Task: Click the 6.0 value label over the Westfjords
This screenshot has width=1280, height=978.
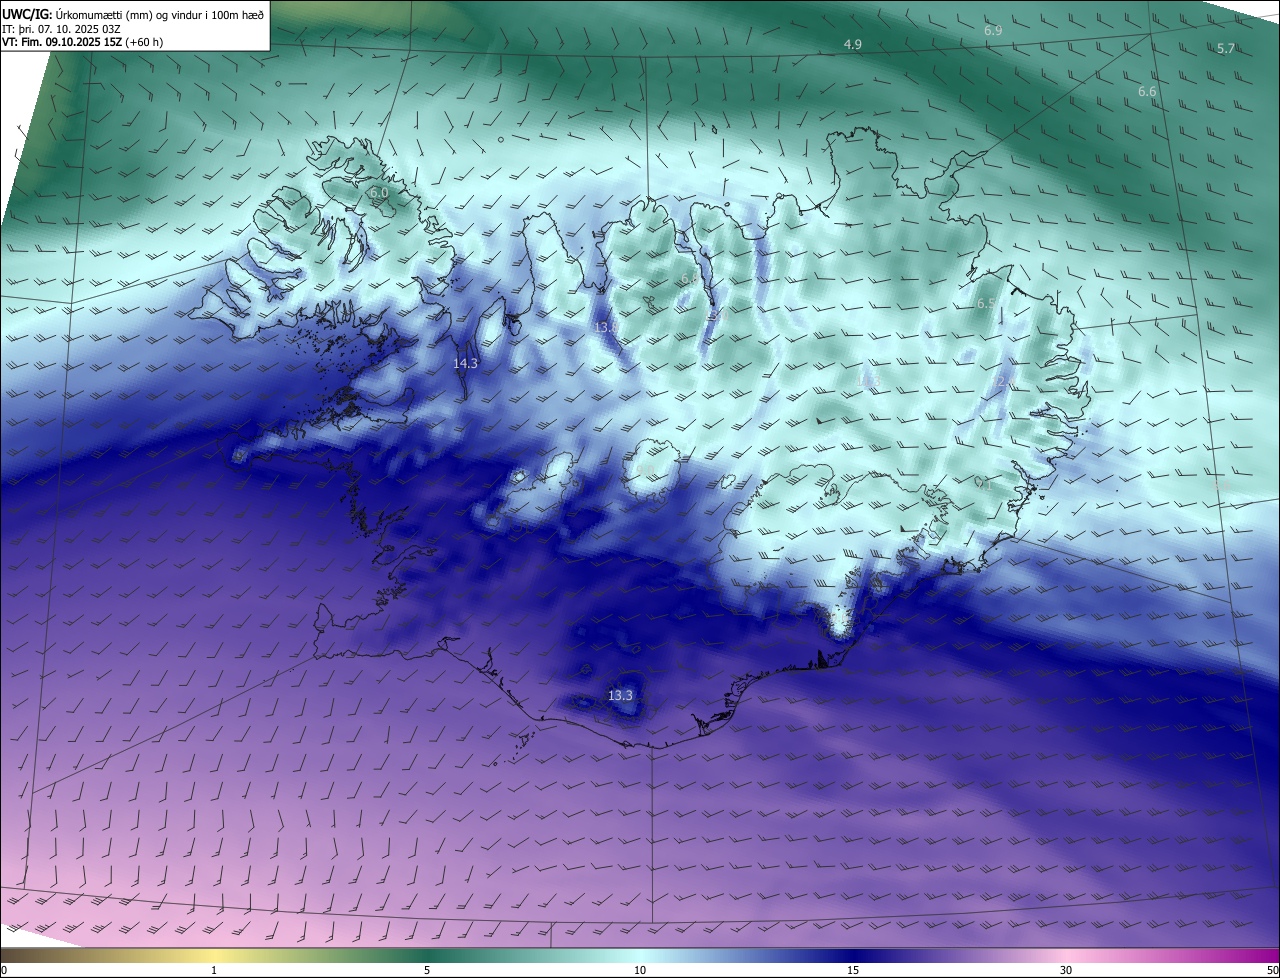Action: pos(378,192)
